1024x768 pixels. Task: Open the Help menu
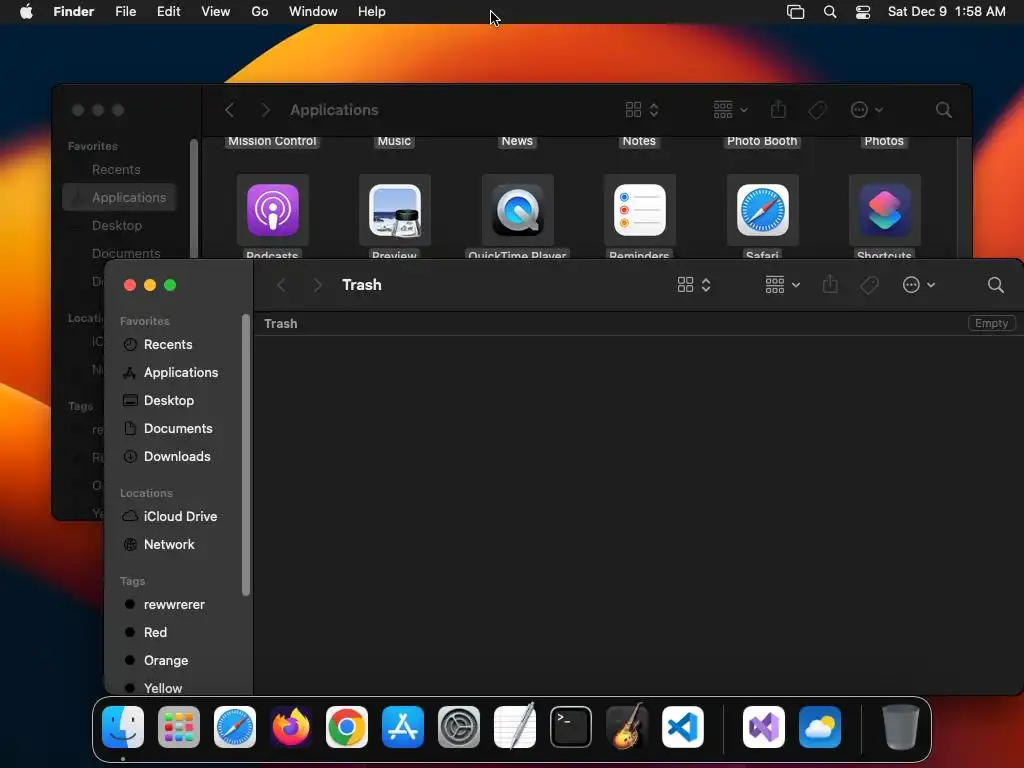pos(372,12)
